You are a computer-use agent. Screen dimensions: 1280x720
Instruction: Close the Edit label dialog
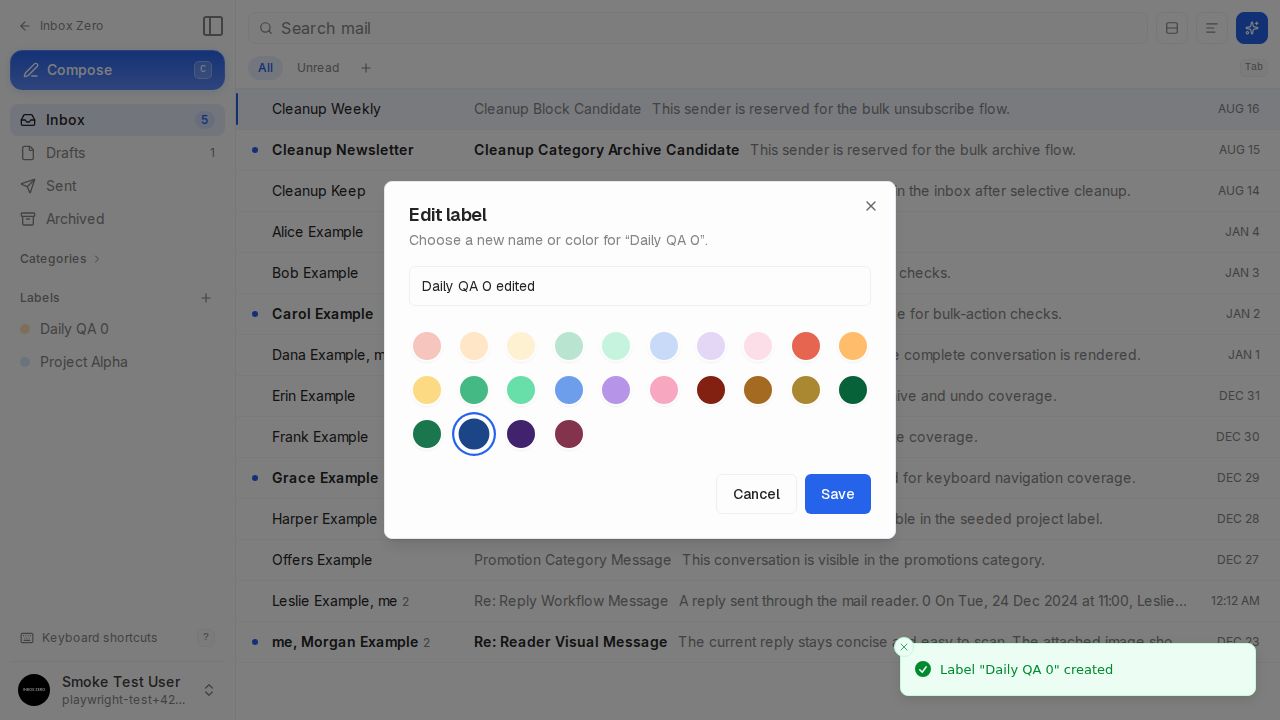871,206
